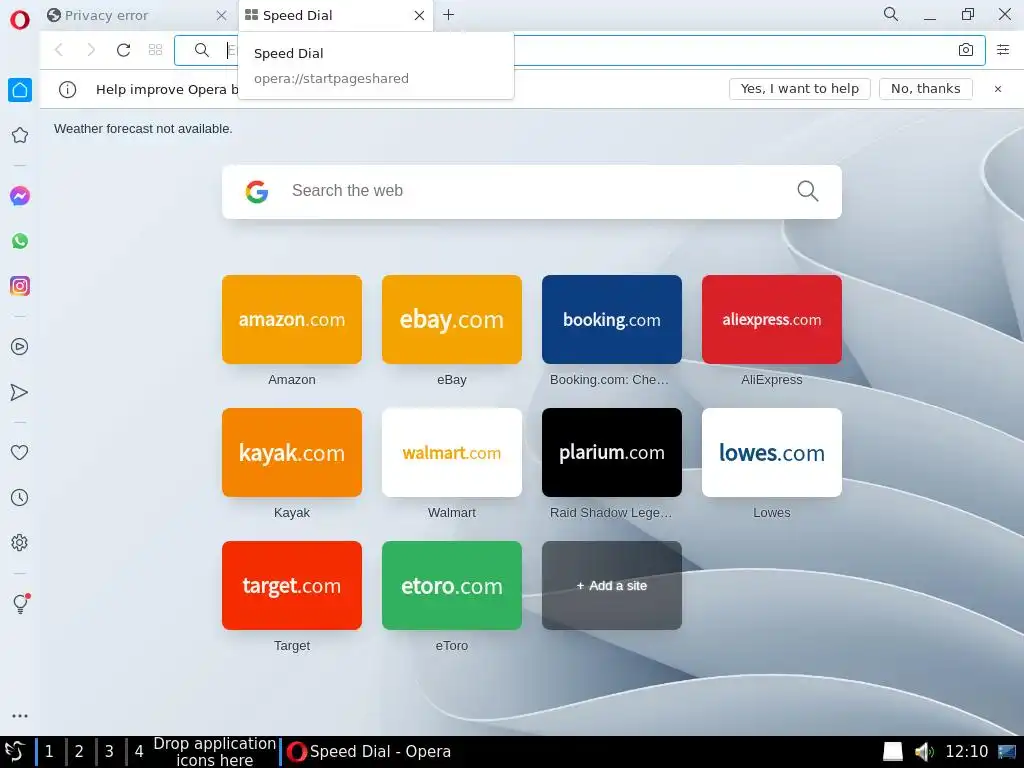The width and height of the screenshot is (1024, 768).
Task: Take a Snapshot with camera icon
Action: 966,50
